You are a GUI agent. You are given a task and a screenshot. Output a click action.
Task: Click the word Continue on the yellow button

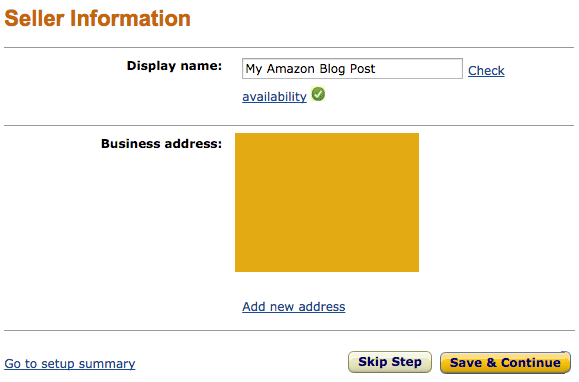point(531,363)
